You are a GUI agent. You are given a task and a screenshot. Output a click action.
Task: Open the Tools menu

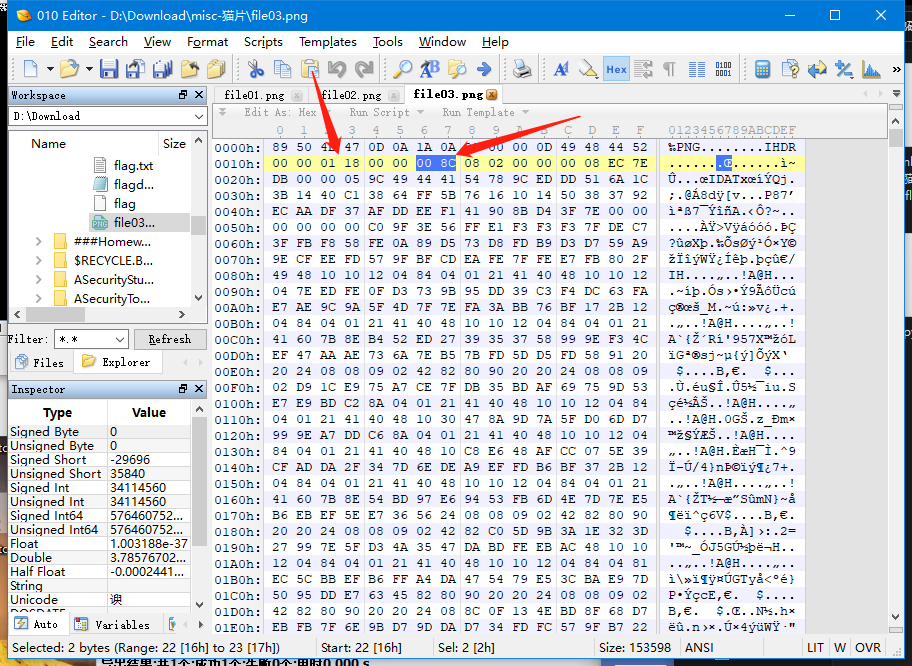pos(387,42)
